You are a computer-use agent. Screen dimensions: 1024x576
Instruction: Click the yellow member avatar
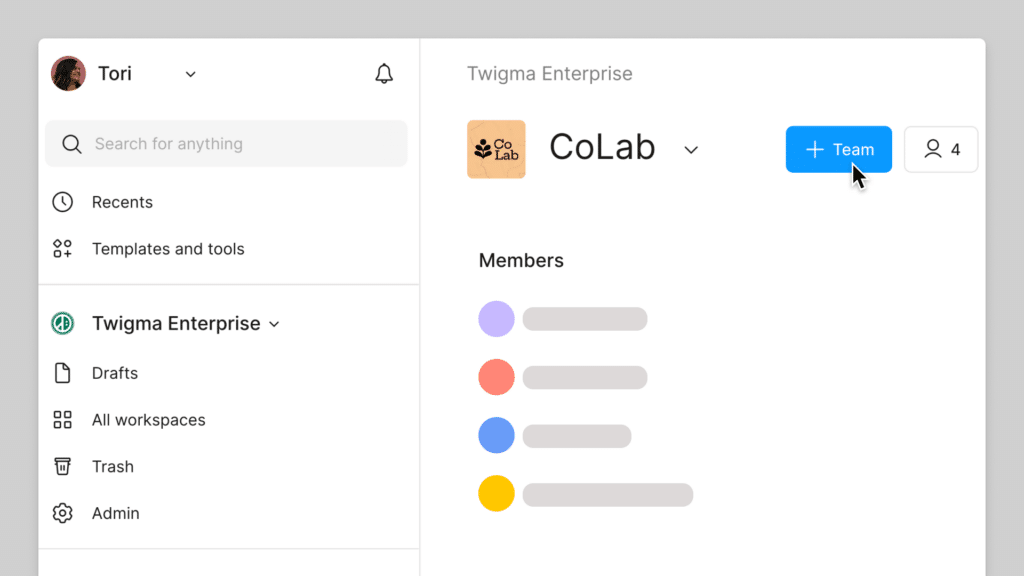pos(496,493)
